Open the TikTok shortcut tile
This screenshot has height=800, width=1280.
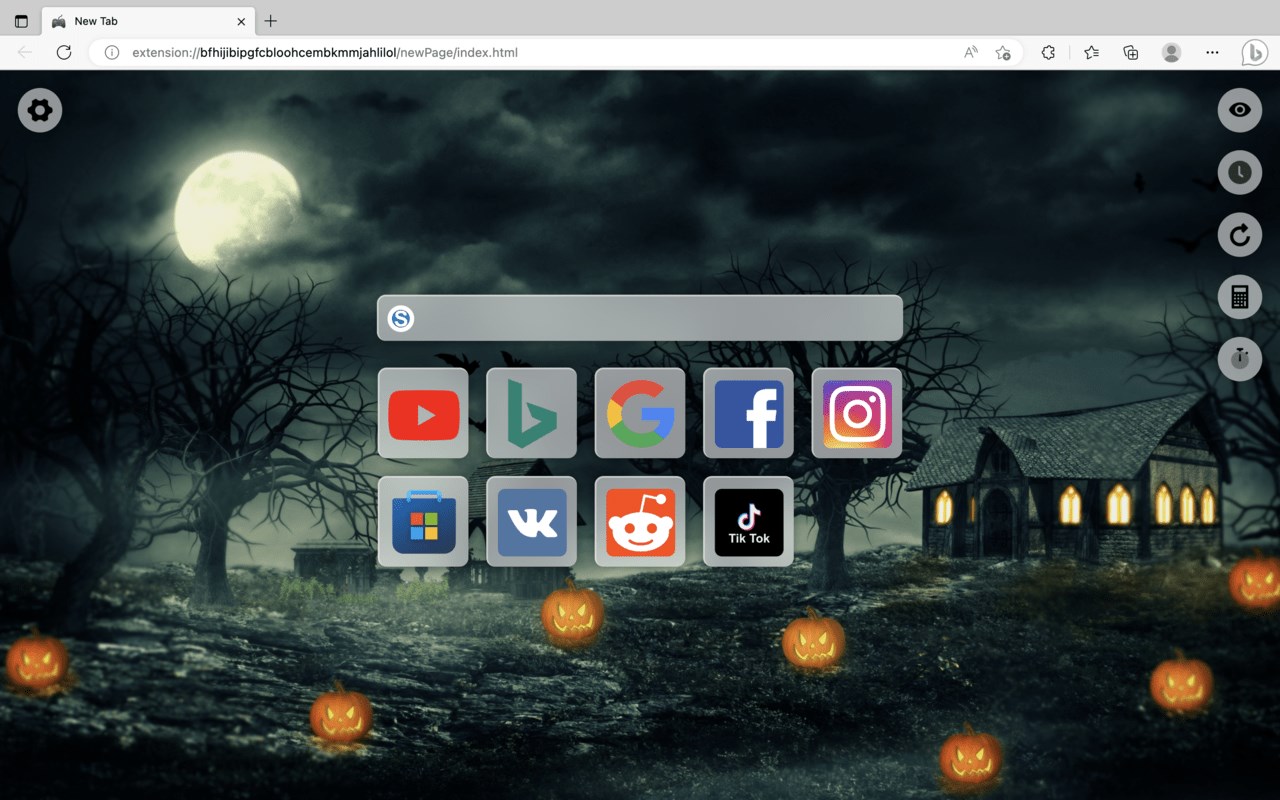click(x=748, y=521)
